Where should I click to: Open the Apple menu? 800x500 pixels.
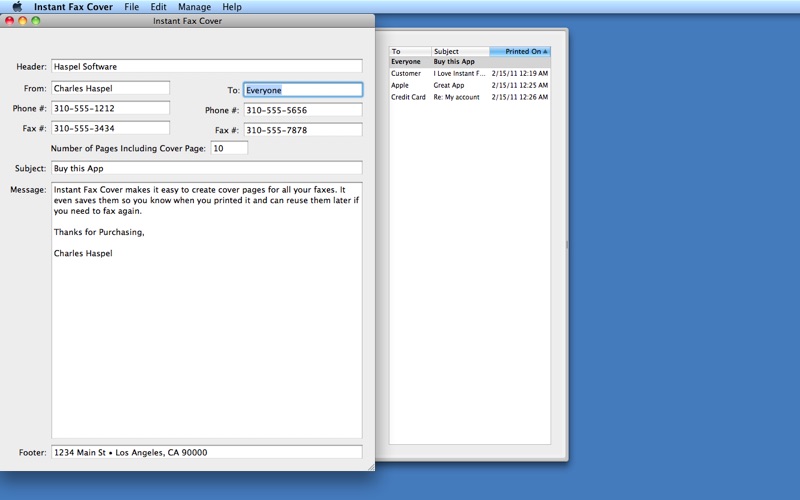click(x=16, y=7)
